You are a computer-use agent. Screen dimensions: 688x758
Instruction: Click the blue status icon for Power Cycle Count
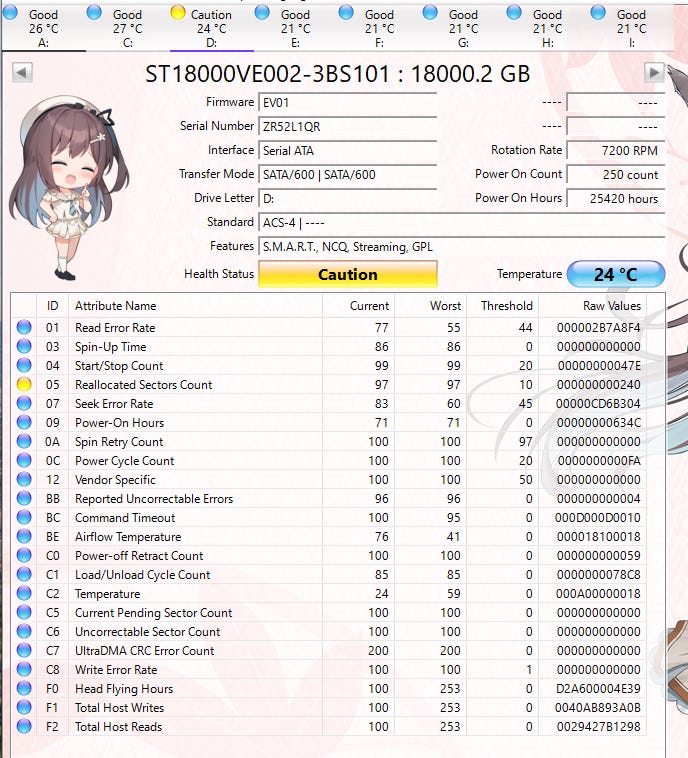(24, 460)
